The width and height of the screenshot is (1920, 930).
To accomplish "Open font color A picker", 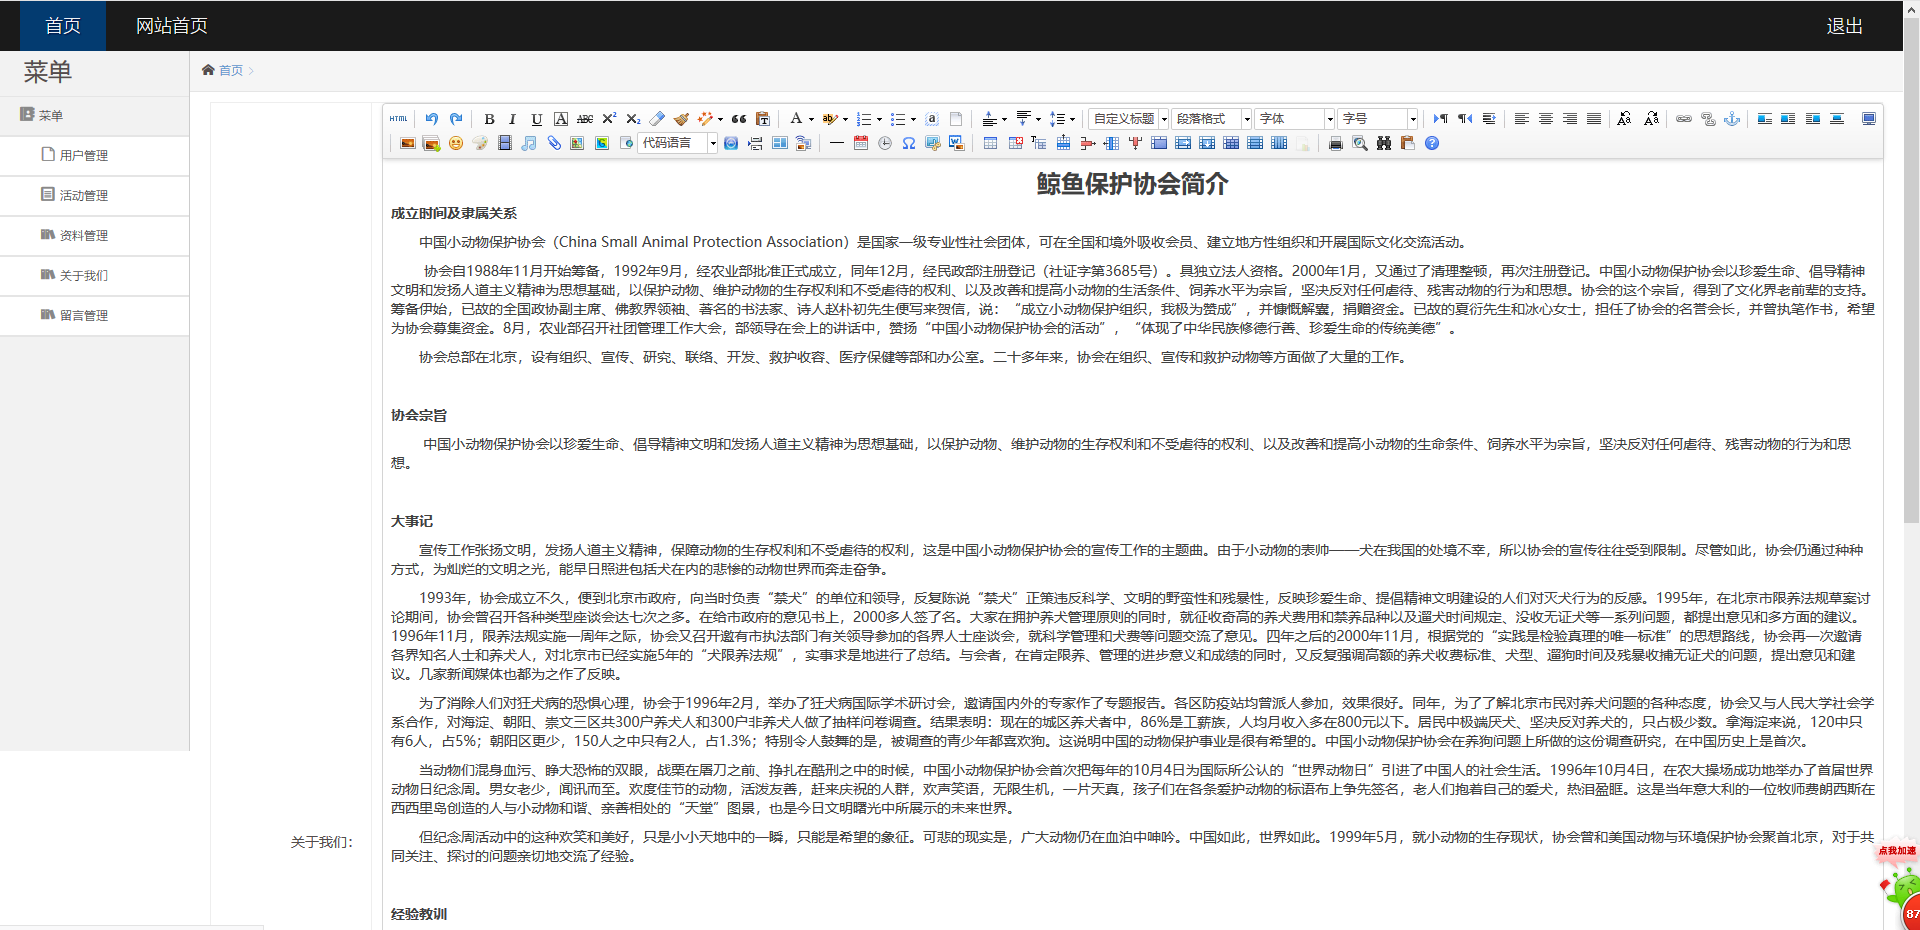I will 796,119.
